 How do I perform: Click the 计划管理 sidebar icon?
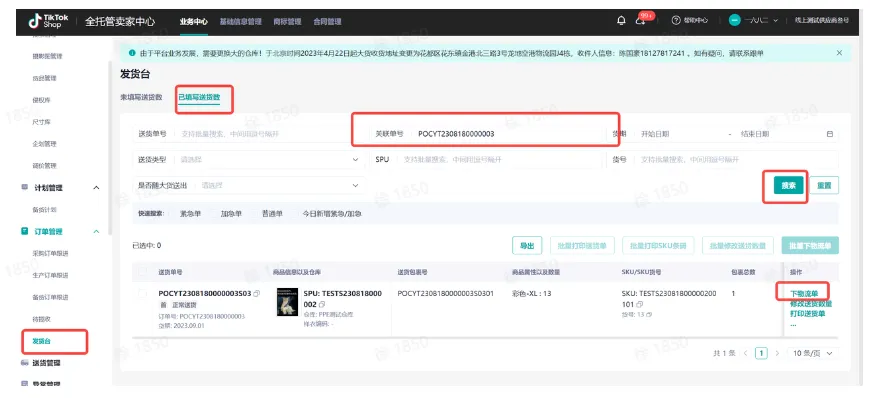click(x=25, y=188)
